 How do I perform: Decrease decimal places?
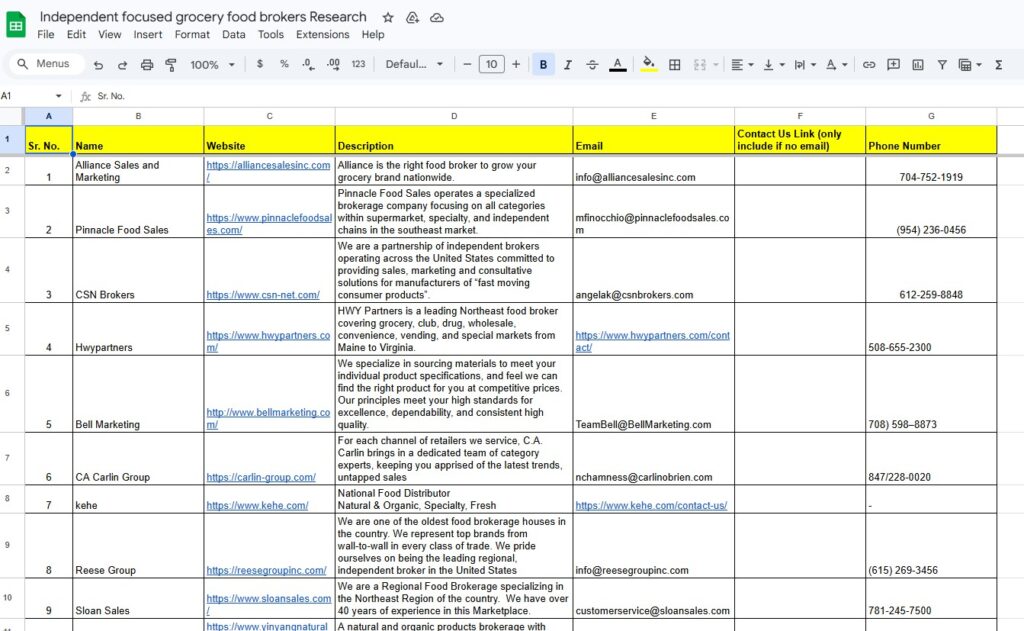308,64
